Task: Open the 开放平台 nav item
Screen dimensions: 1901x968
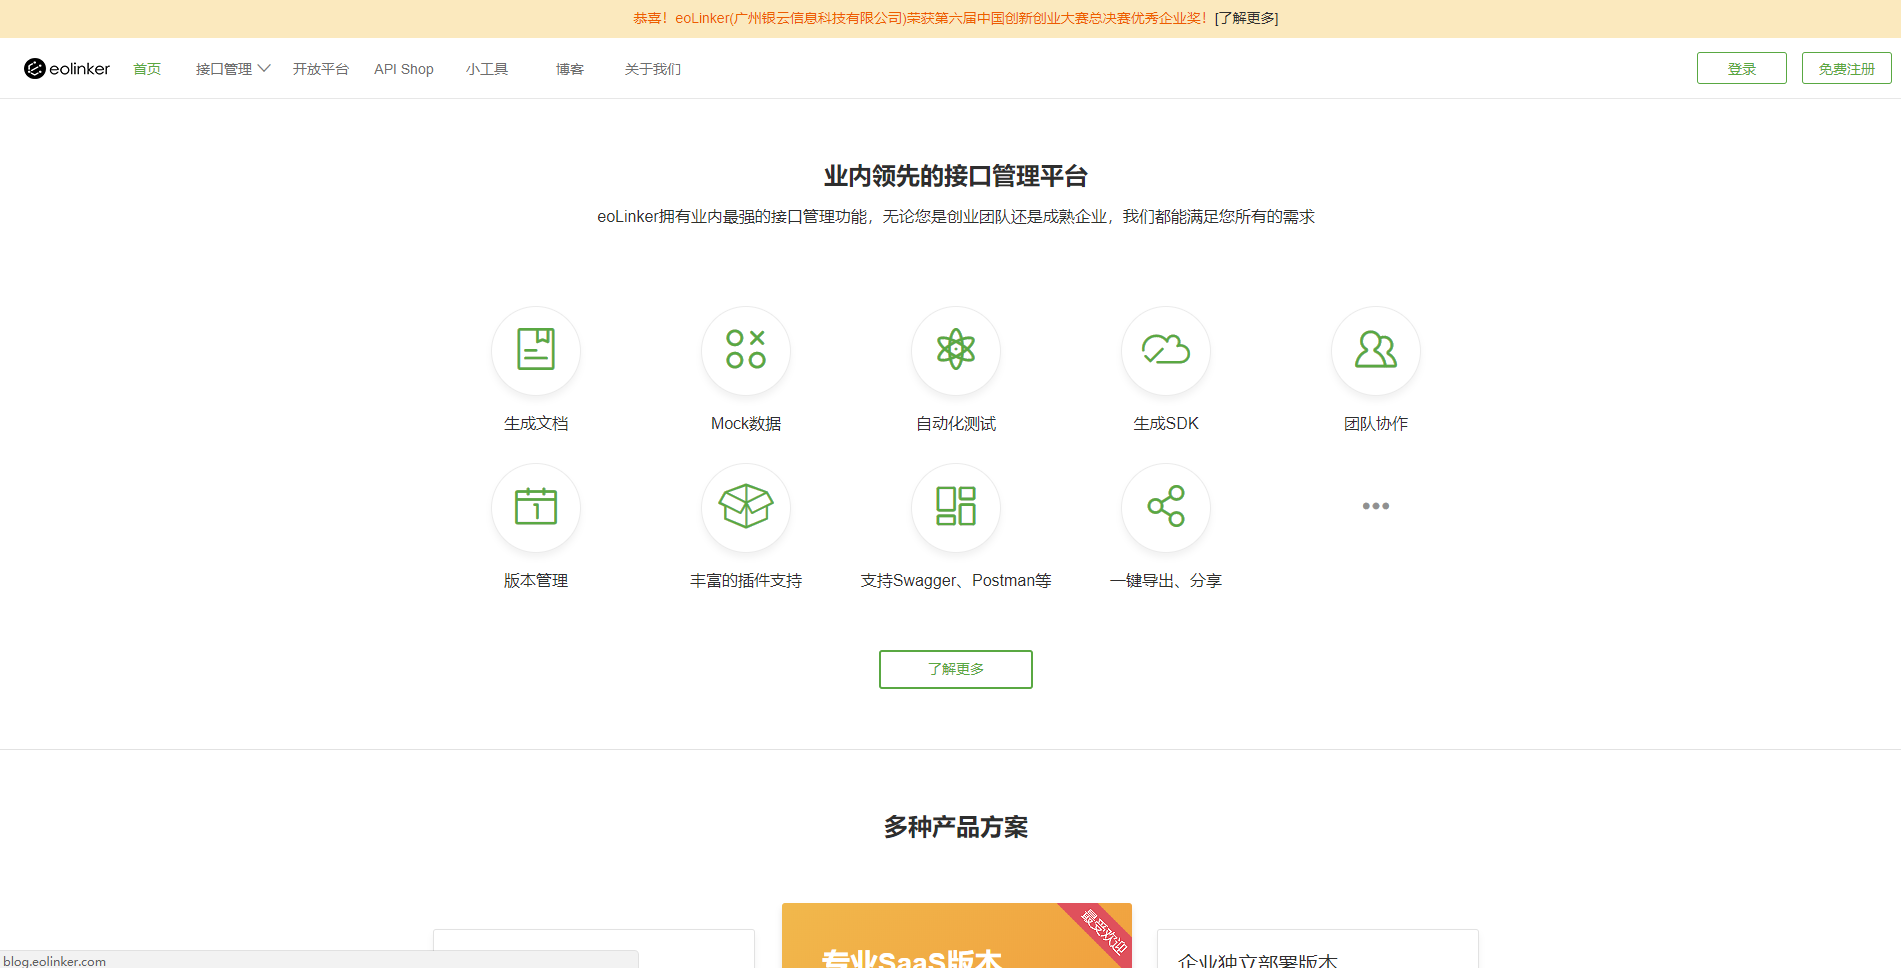Action: click(321, 69)
